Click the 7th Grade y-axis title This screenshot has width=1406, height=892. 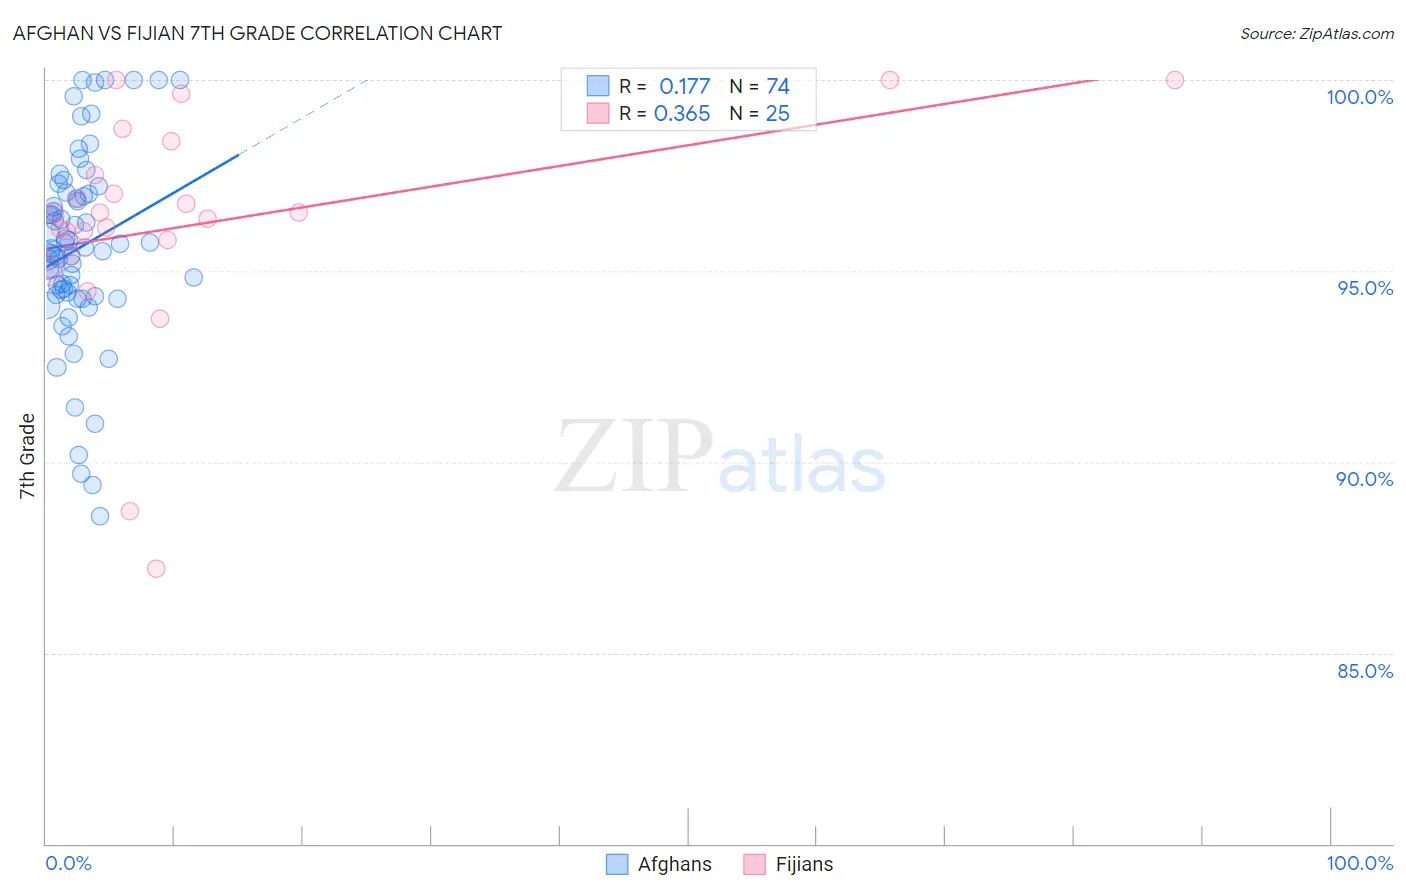pyautogui.click(x=27, y=456)
